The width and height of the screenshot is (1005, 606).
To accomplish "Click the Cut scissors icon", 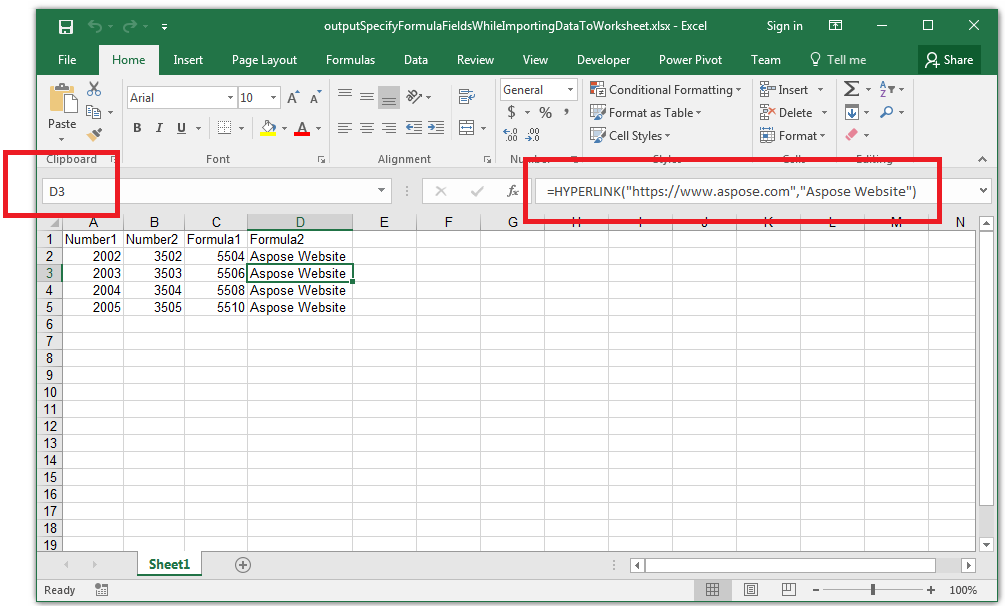I will coord(94,90).
